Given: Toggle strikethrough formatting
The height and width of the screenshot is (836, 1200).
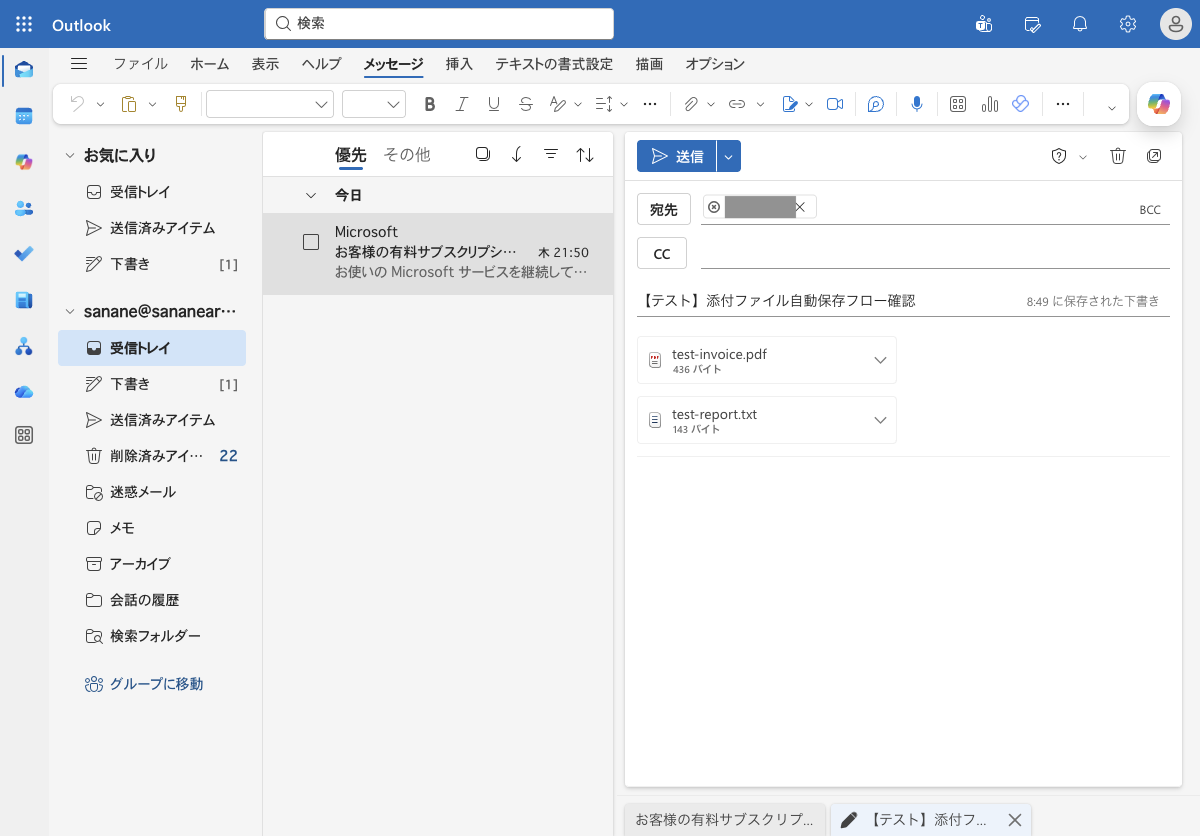Looking at the screenshot, I should click(x=526, y=104).
